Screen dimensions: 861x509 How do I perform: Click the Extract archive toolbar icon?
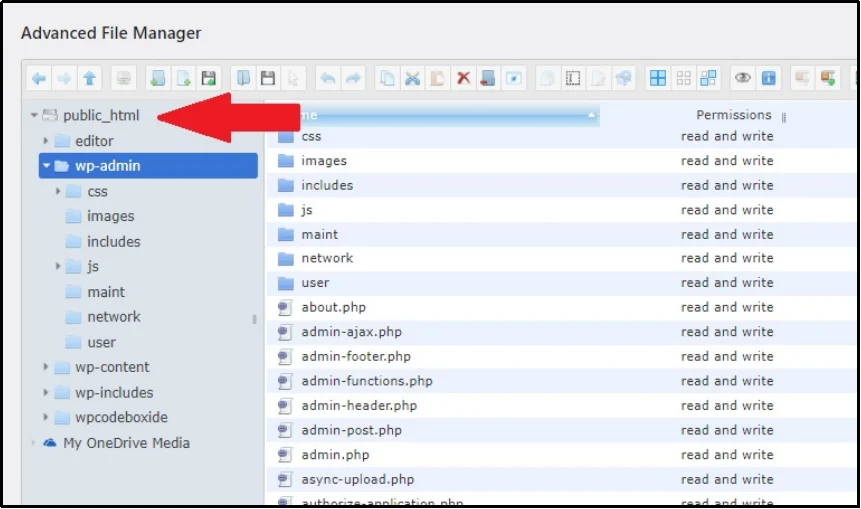point(802,79)
